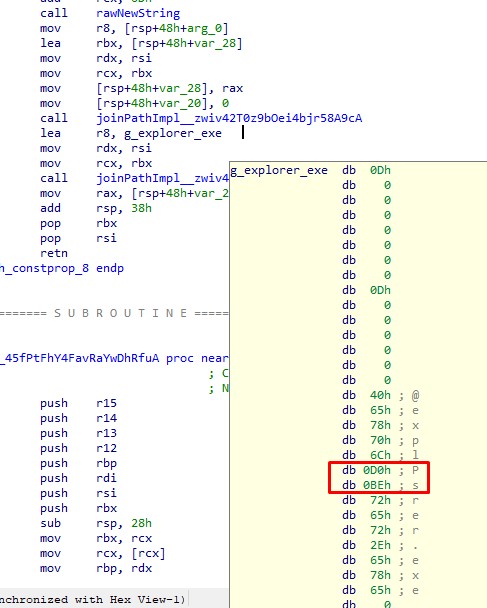487x608 pixels.
Task: Click the db 70h ; p byte line
Action: click(380, 440)
